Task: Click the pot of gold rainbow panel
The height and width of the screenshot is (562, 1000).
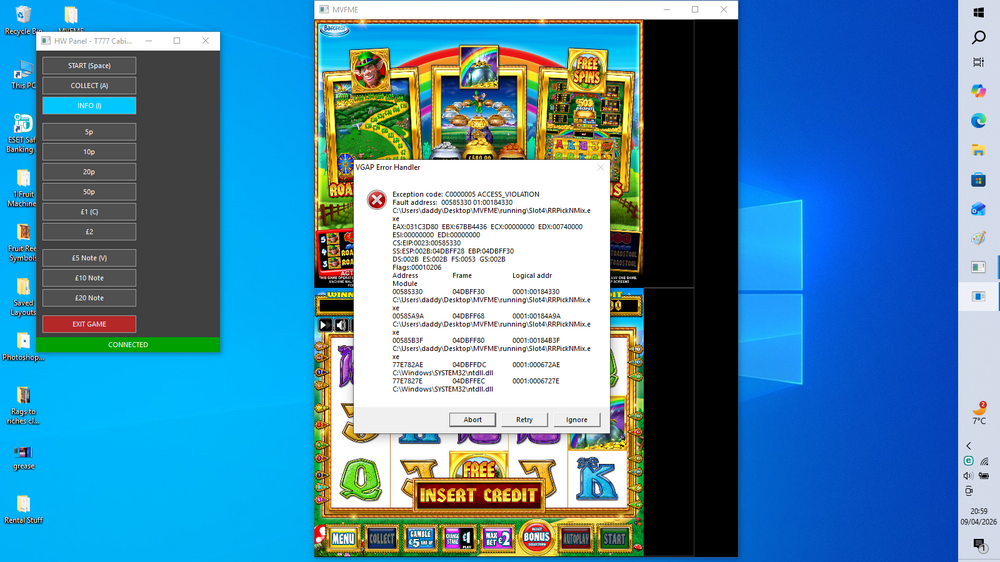Action: (479, 66)
